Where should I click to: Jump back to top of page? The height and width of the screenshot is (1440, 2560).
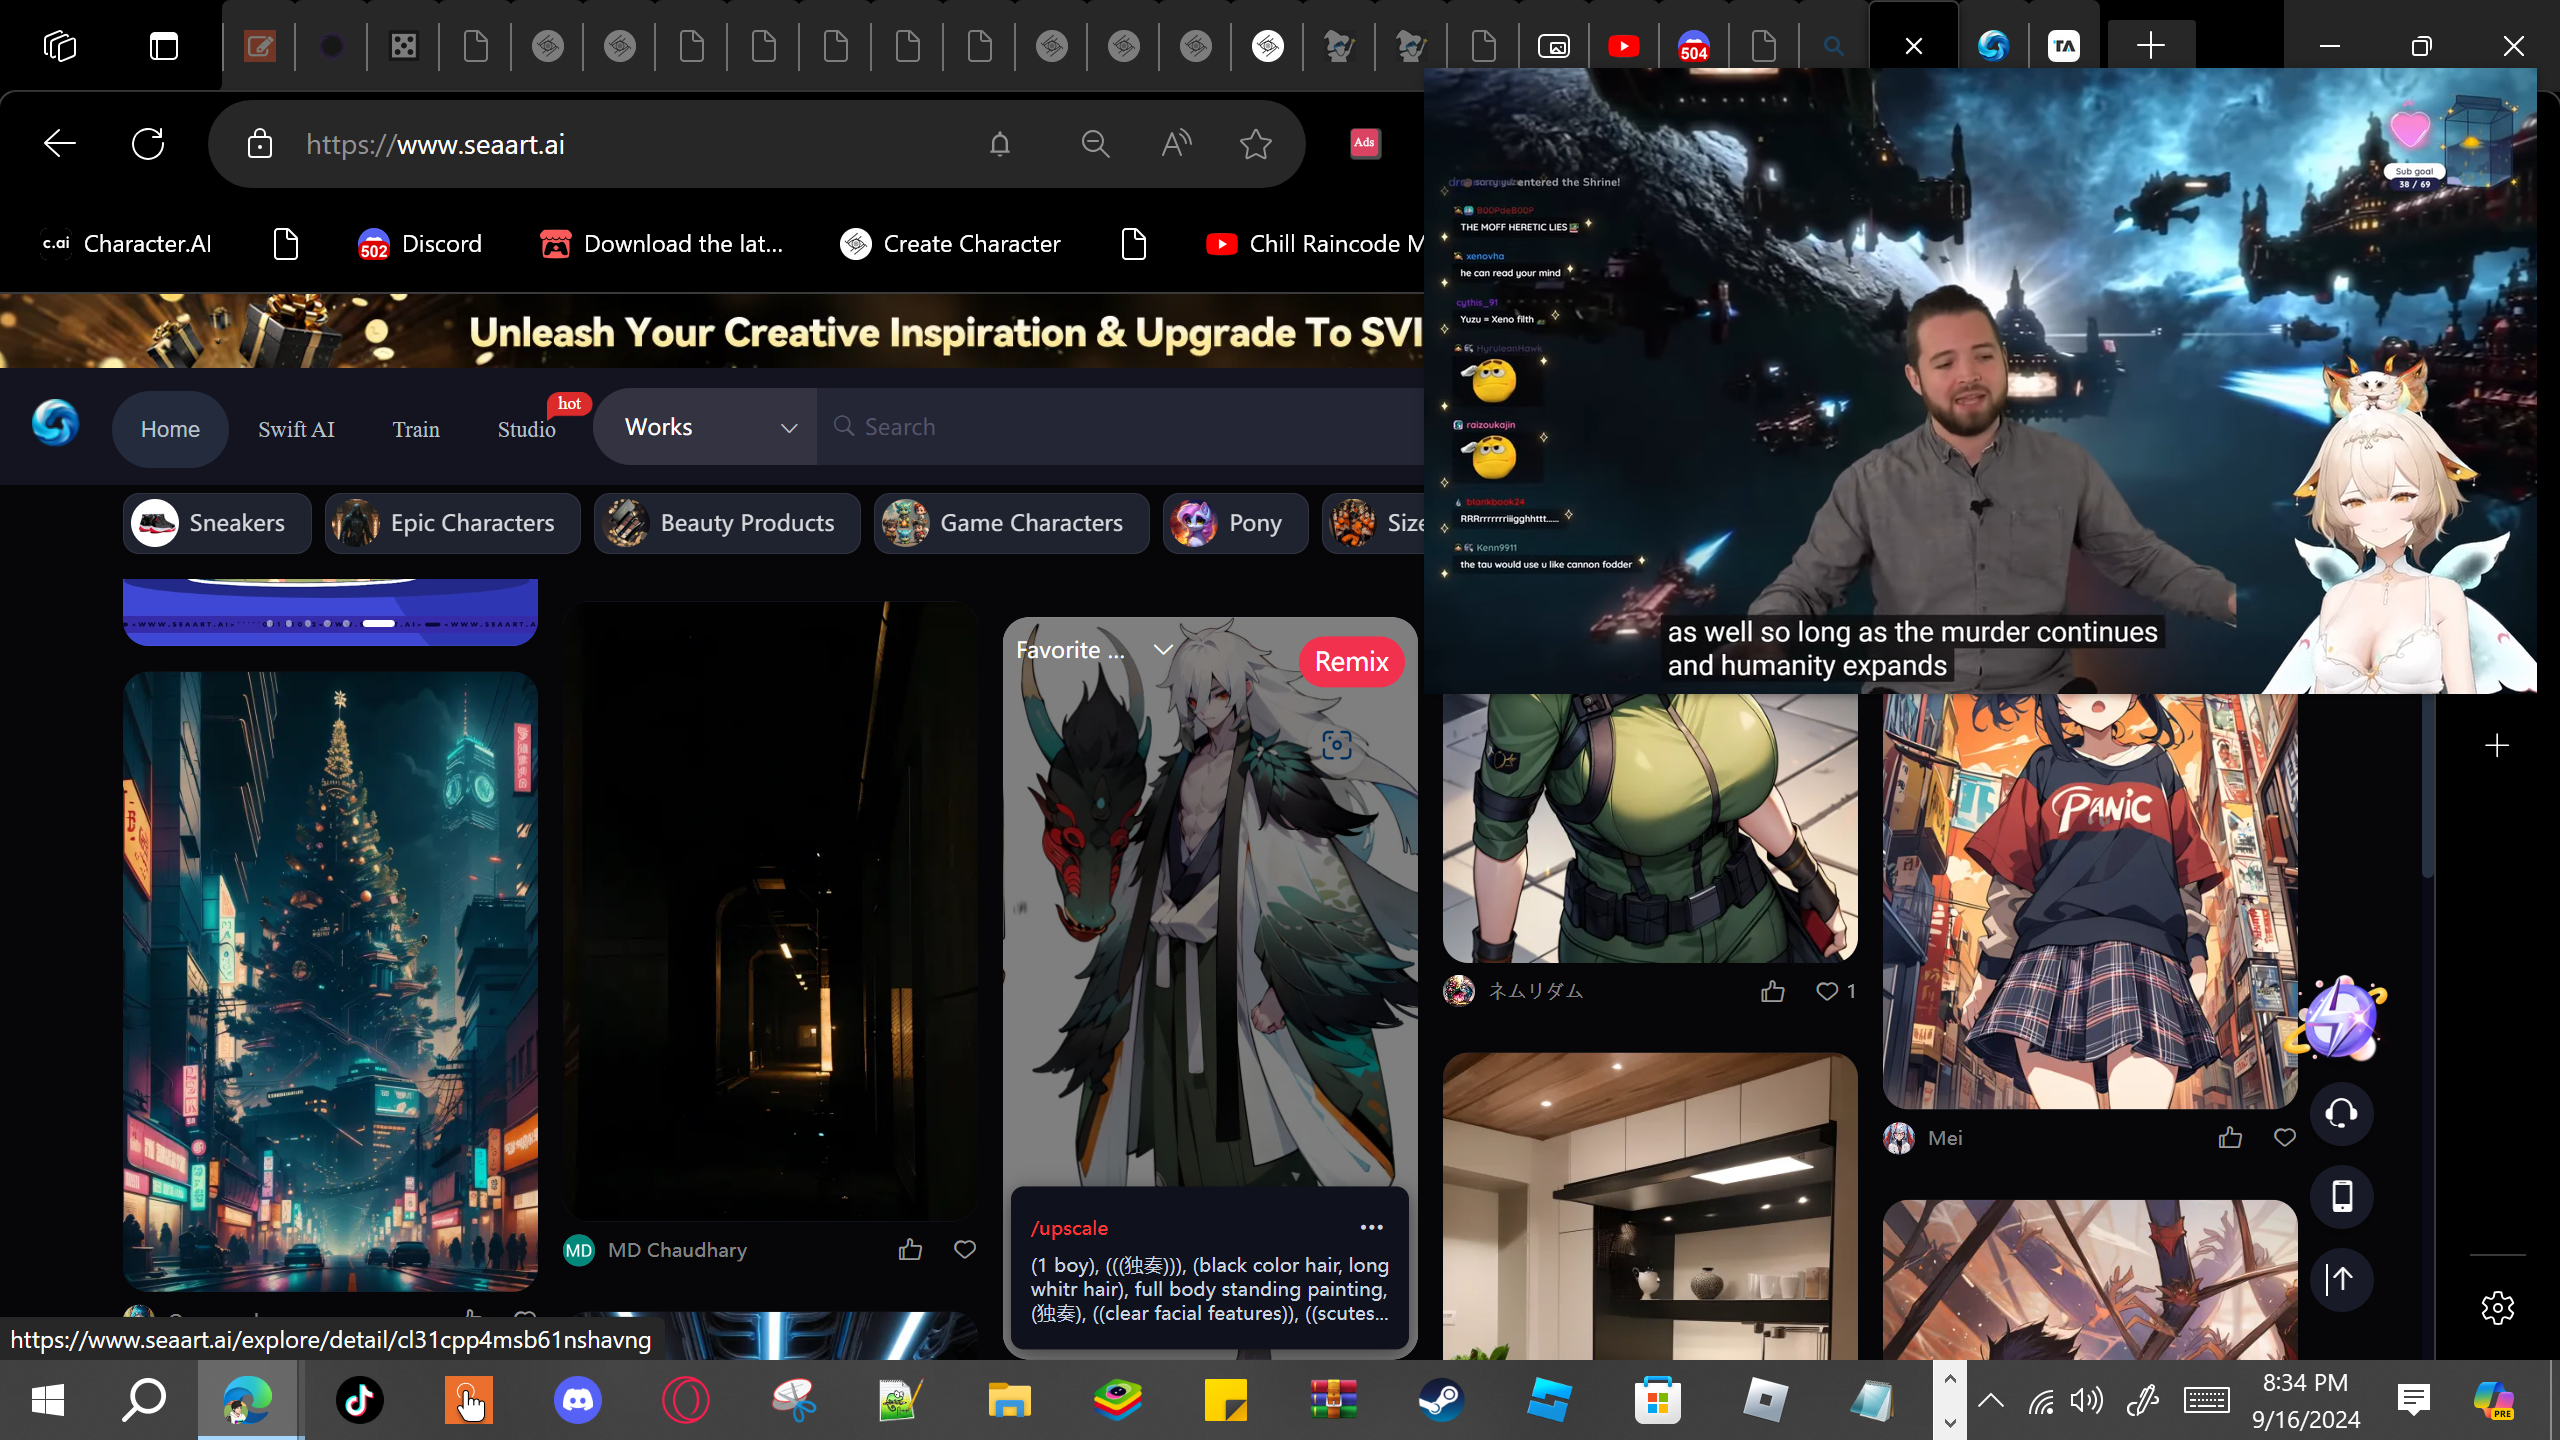[x=2342, y=1279]
